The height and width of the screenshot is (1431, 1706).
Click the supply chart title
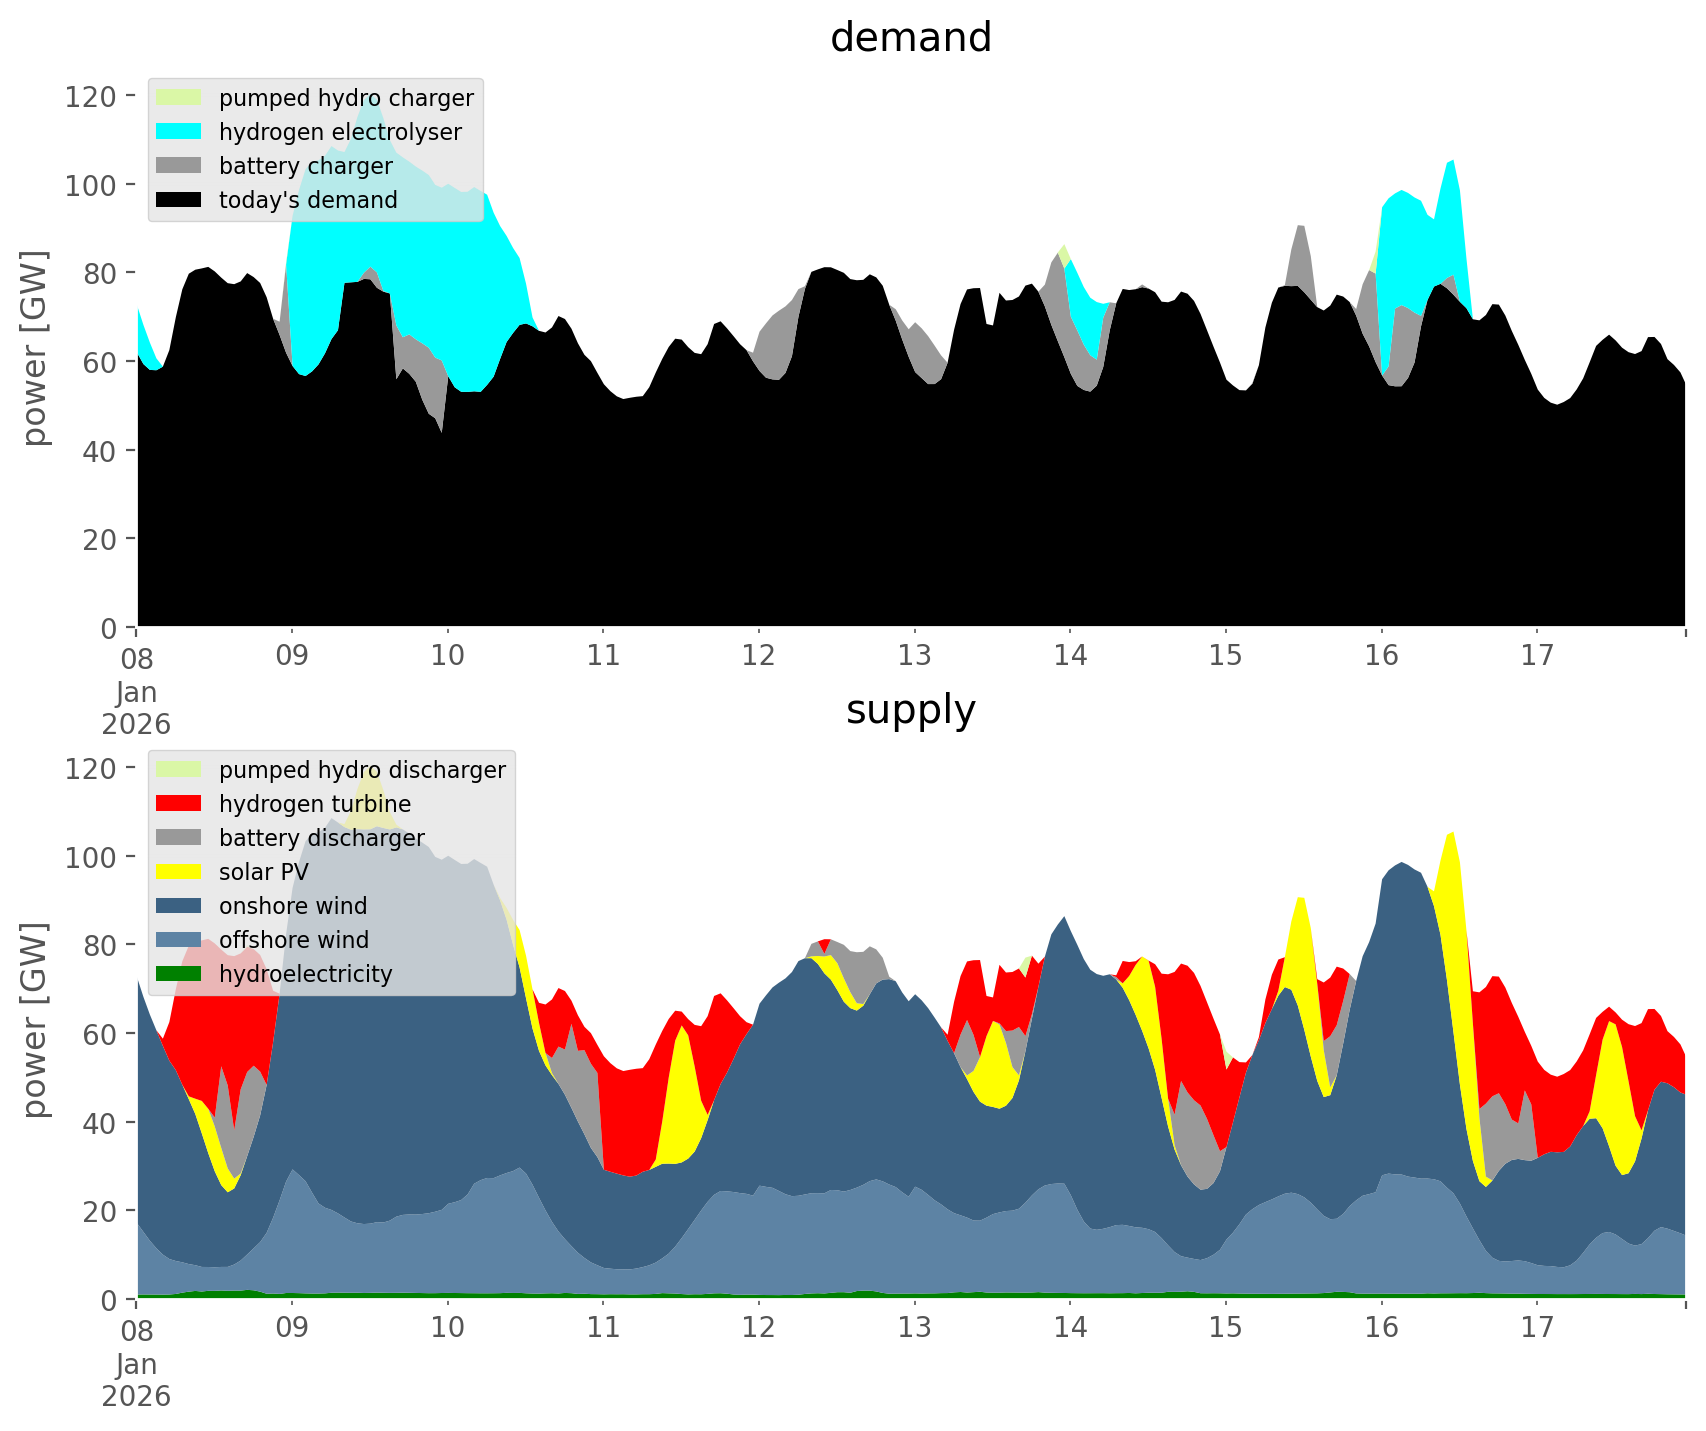(910, 710)
